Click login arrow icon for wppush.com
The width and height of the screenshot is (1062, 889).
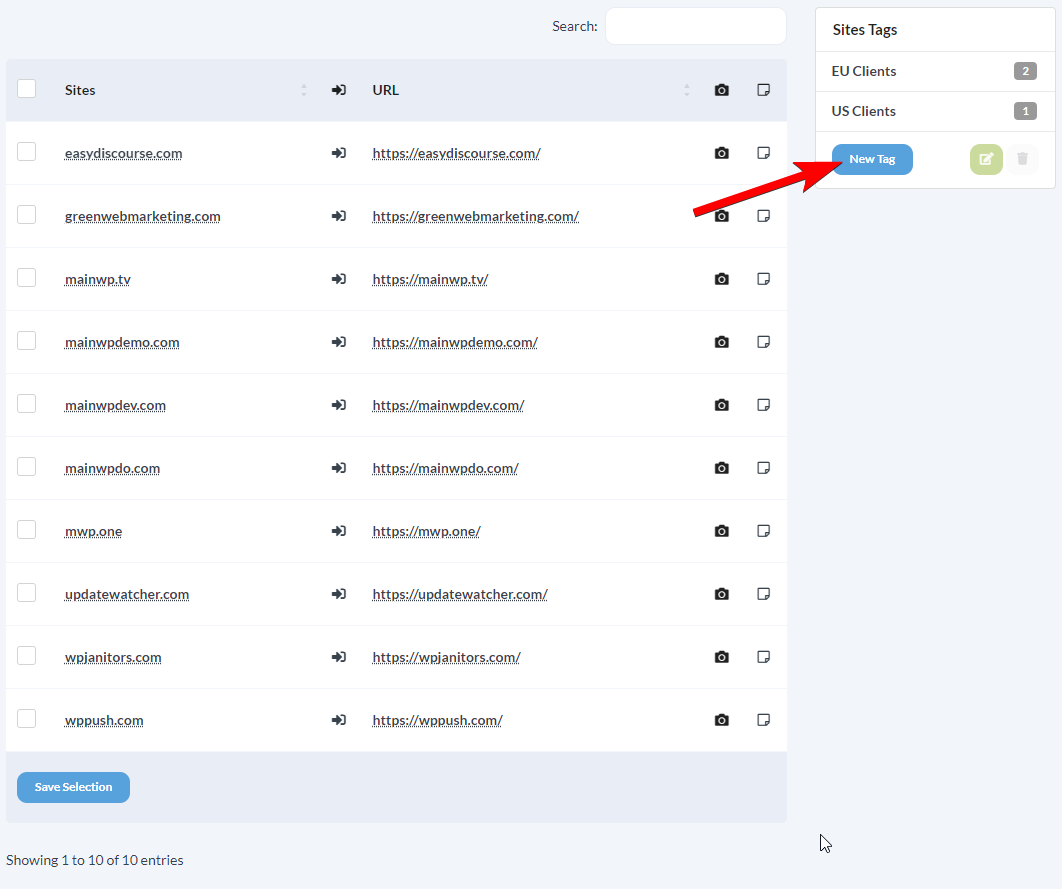click(339, 720)
